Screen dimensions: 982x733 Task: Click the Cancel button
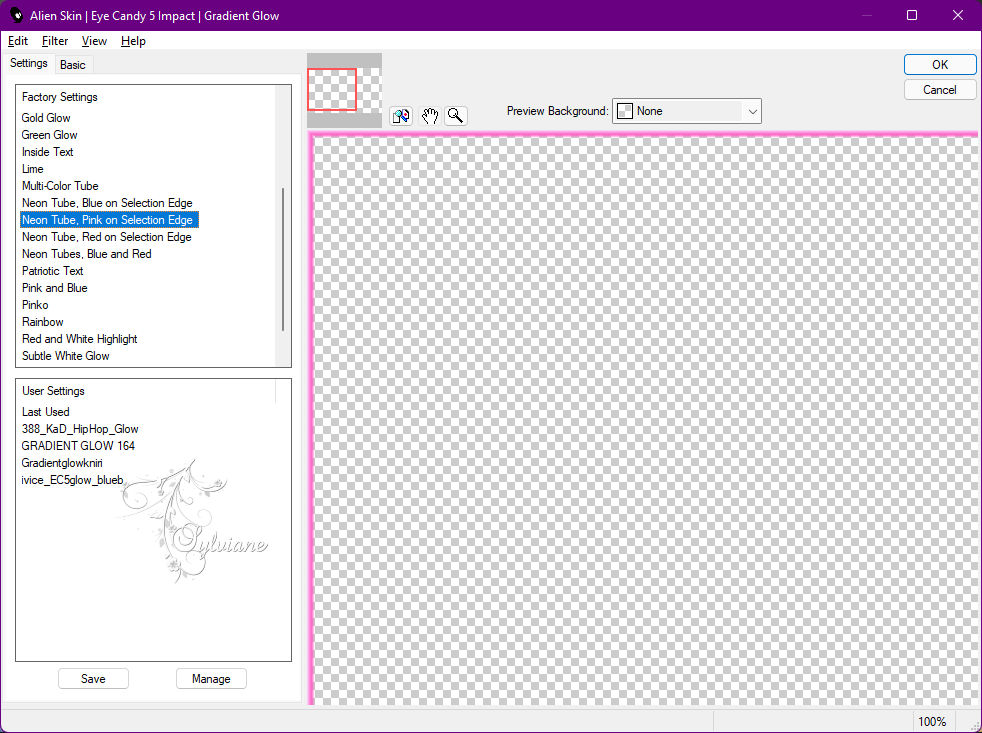pyautogui.click(x=939, y=90)
